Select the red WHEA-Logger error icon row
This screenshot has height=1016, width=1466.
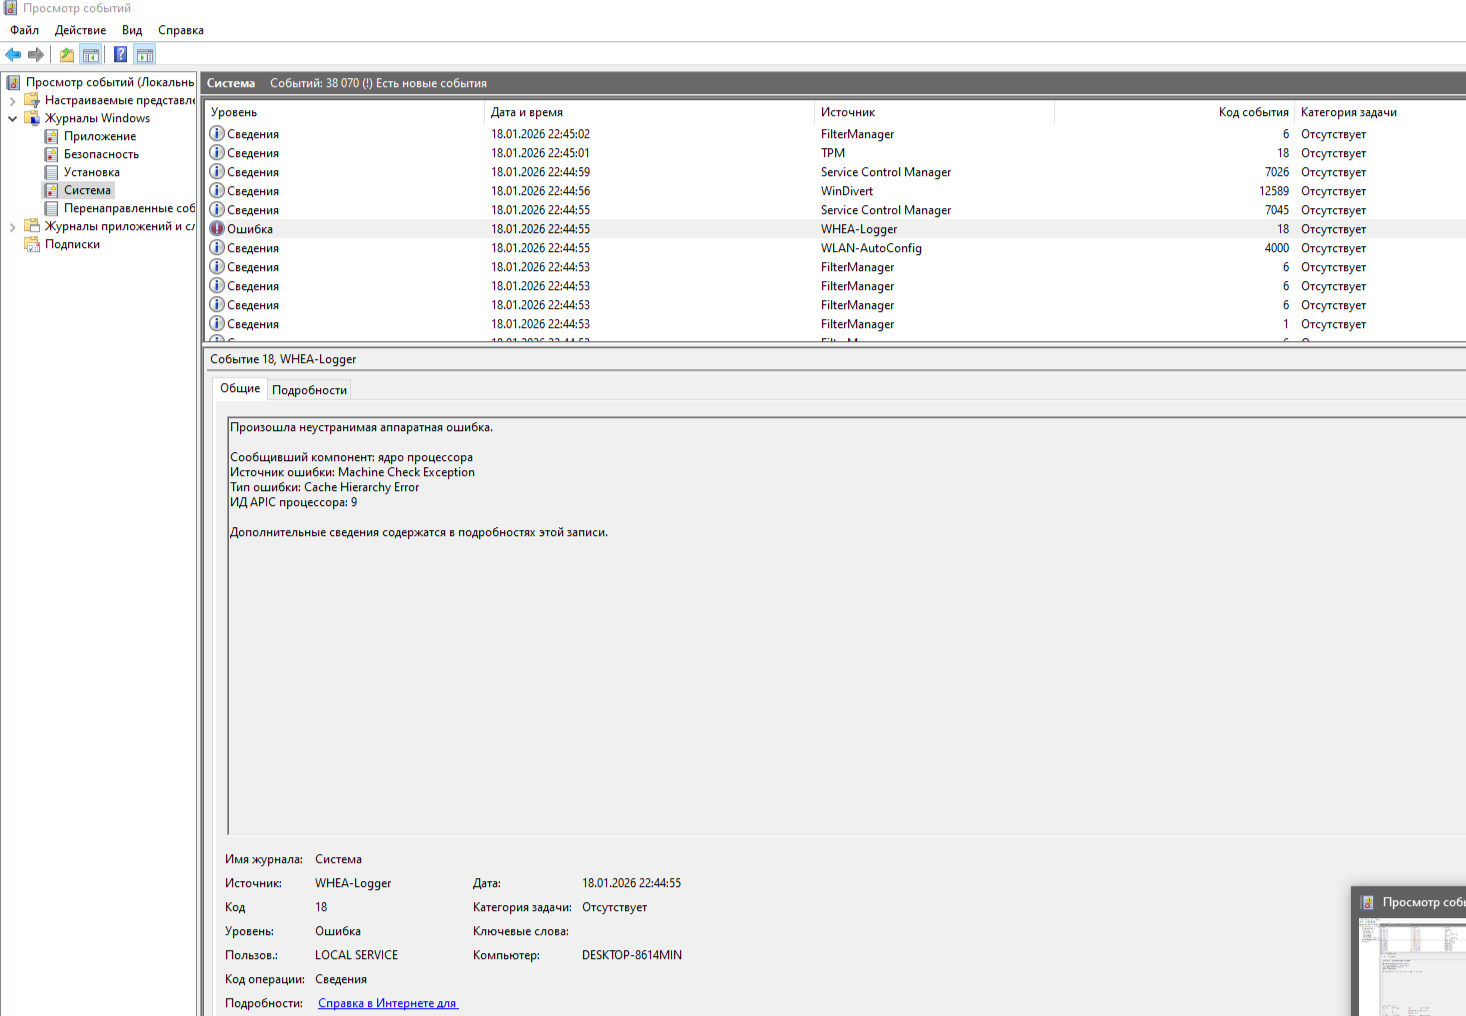(x=217, y=229)
